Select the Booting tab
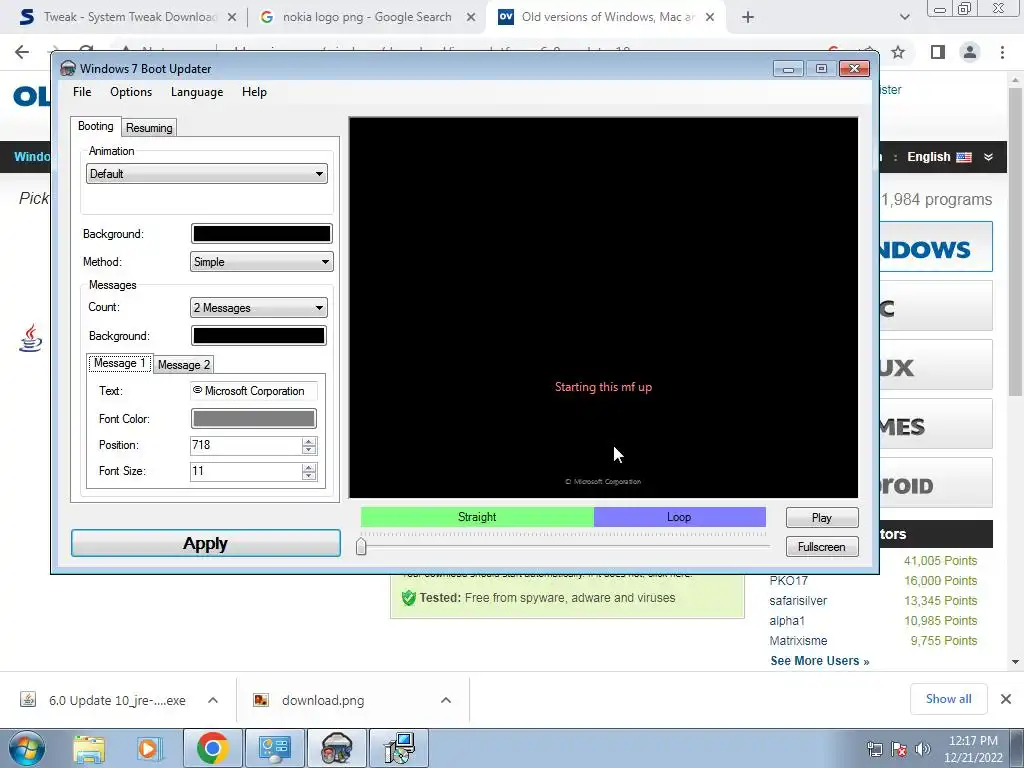The image size is (1024, 768). 95,127
